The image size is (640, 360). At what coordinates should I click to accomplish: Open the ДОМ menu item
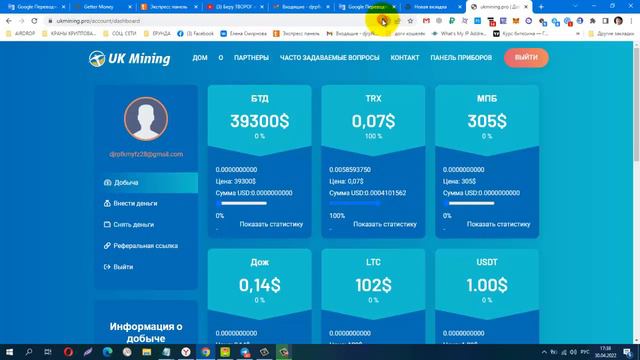click(x=200, y=58)
